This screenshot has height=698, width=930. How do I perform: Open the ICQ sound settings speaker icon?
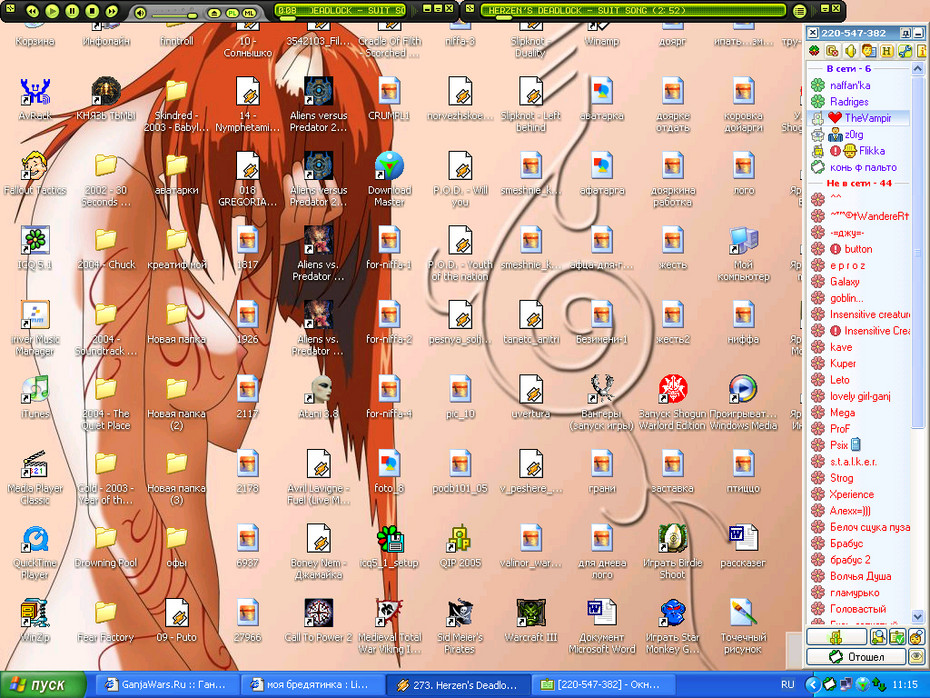850,50
